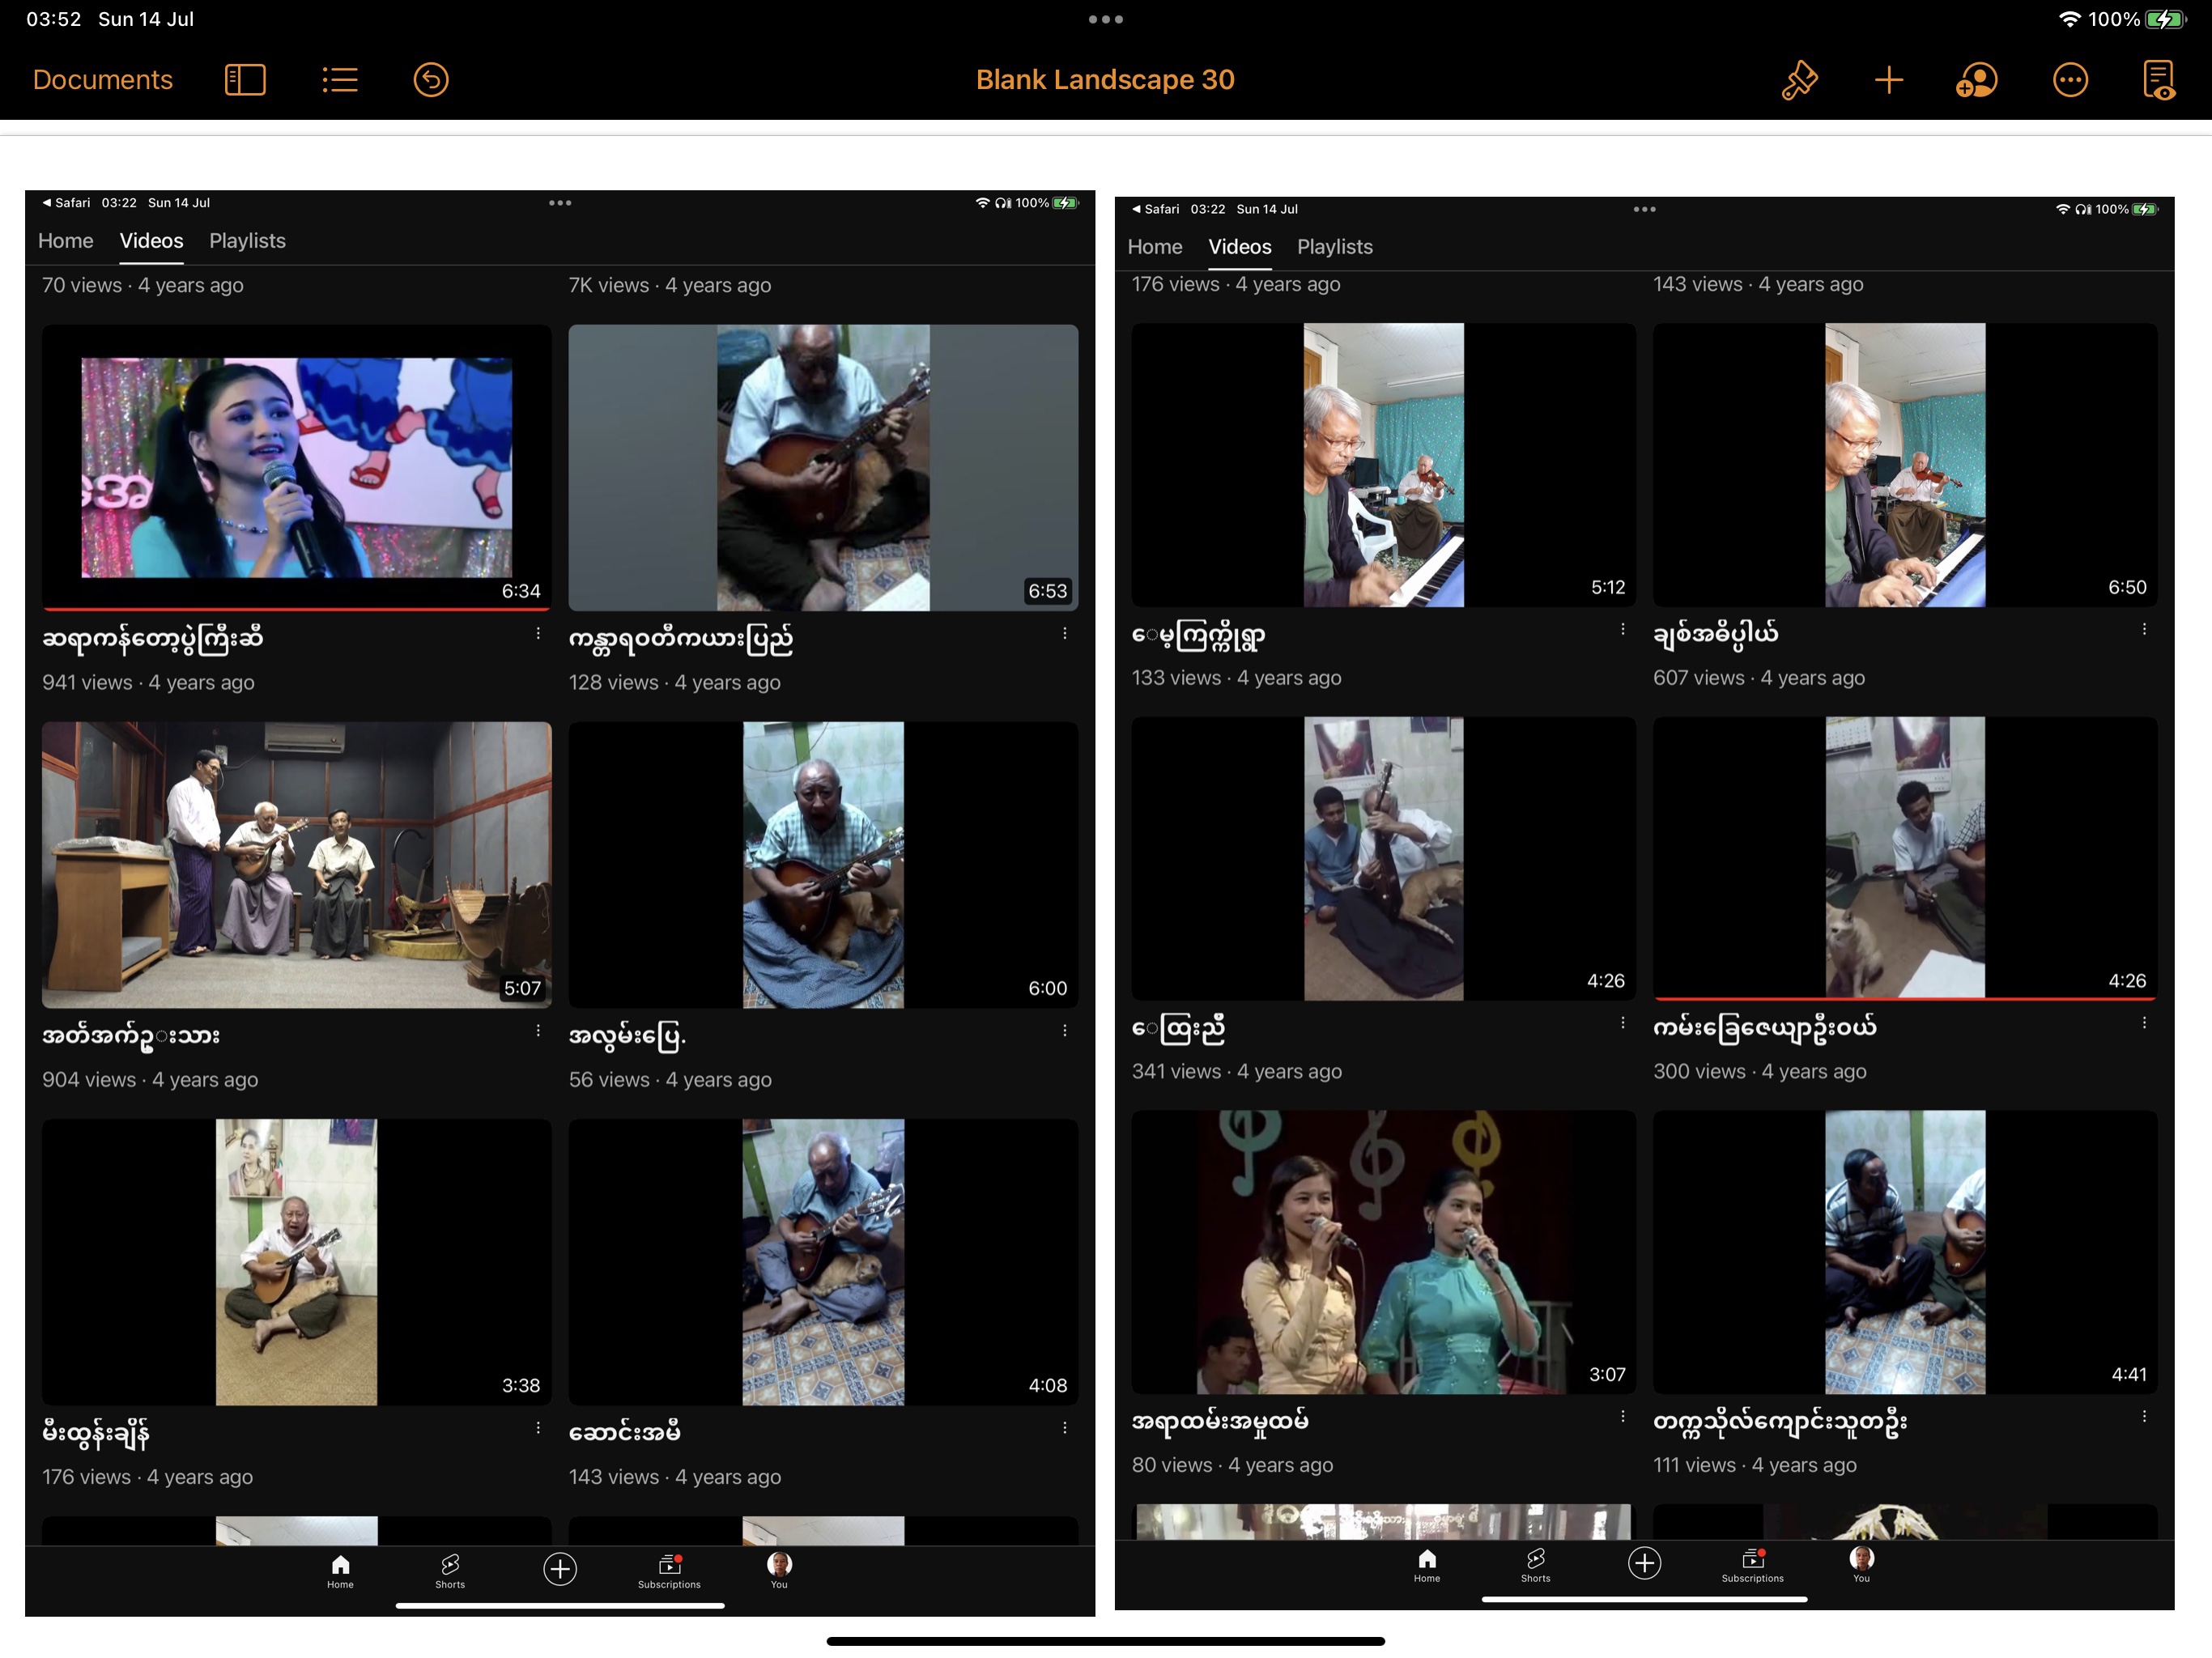
Task: Tap the Undo arrow icon
Action: coord(431,80)
